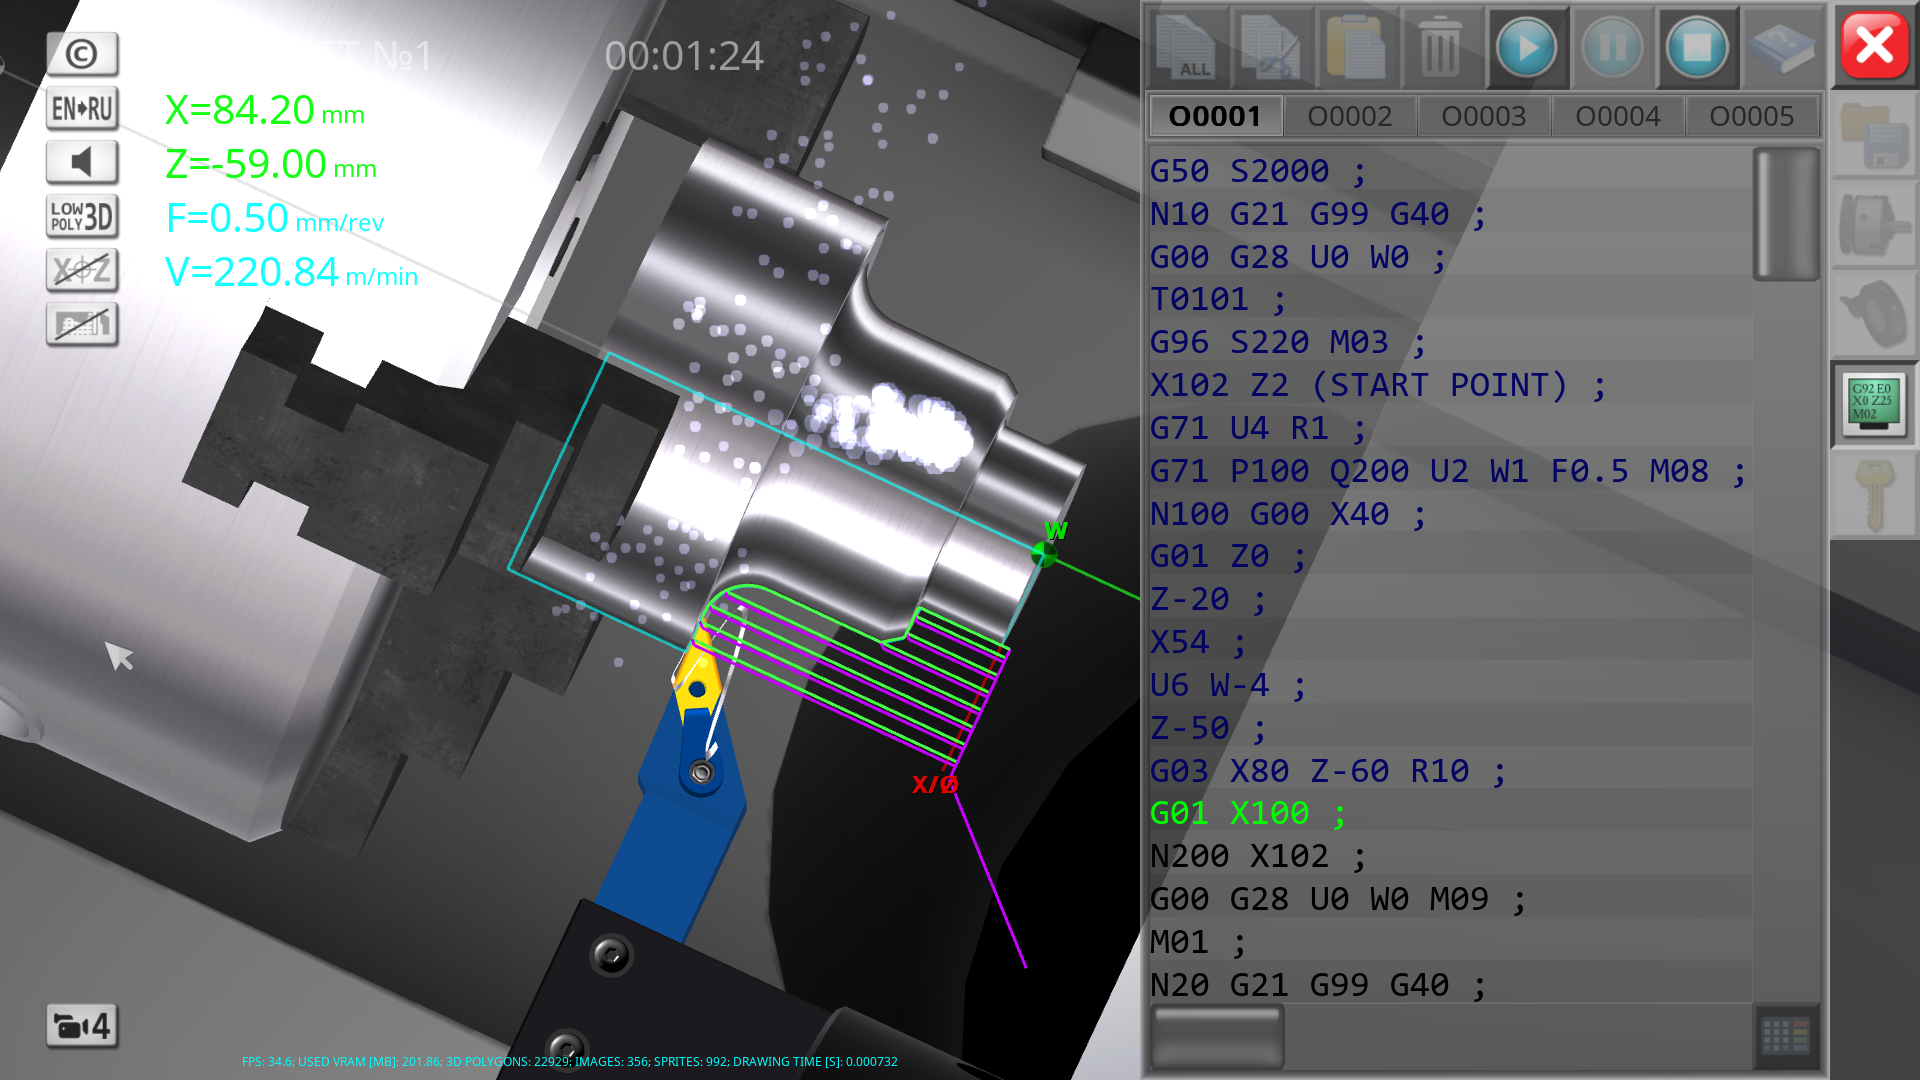Click the copyright info icon
1920x1080 pixels.
tap(82, 54)
